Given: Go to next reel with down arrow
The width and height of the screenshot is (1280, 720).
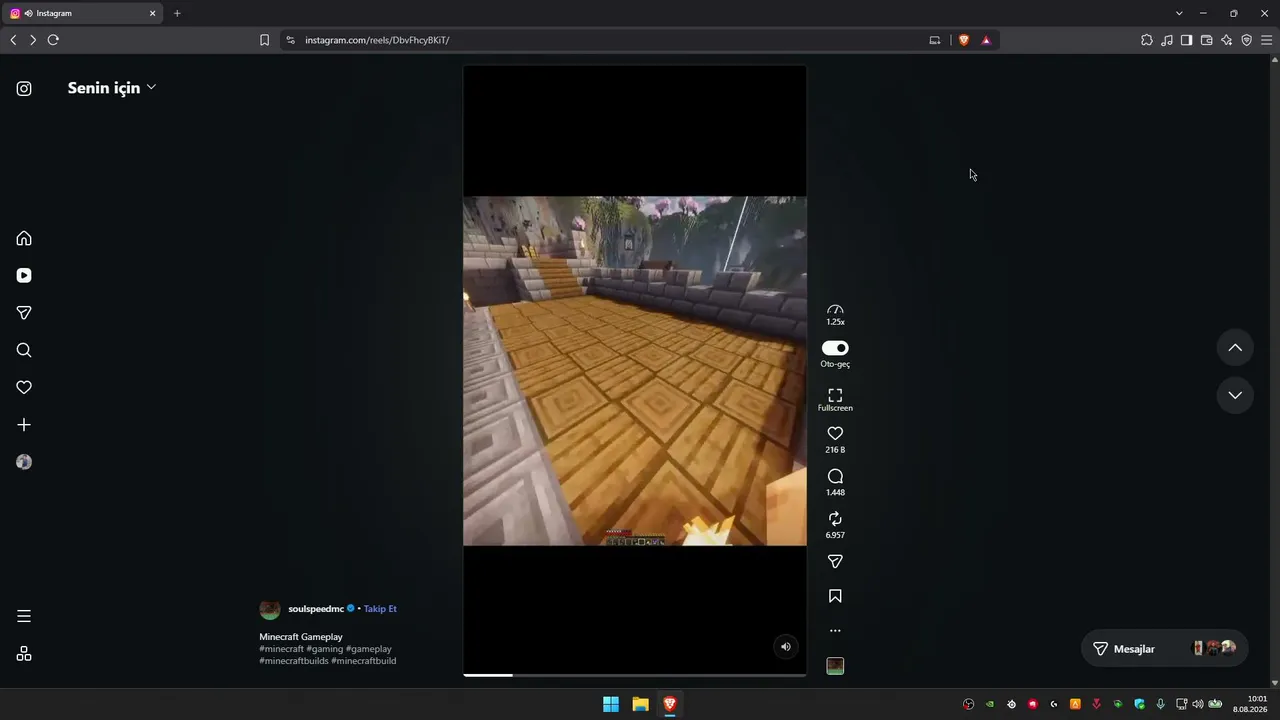Looking at the screenshot, I should pyautogui.click(x=1235, y=395).
